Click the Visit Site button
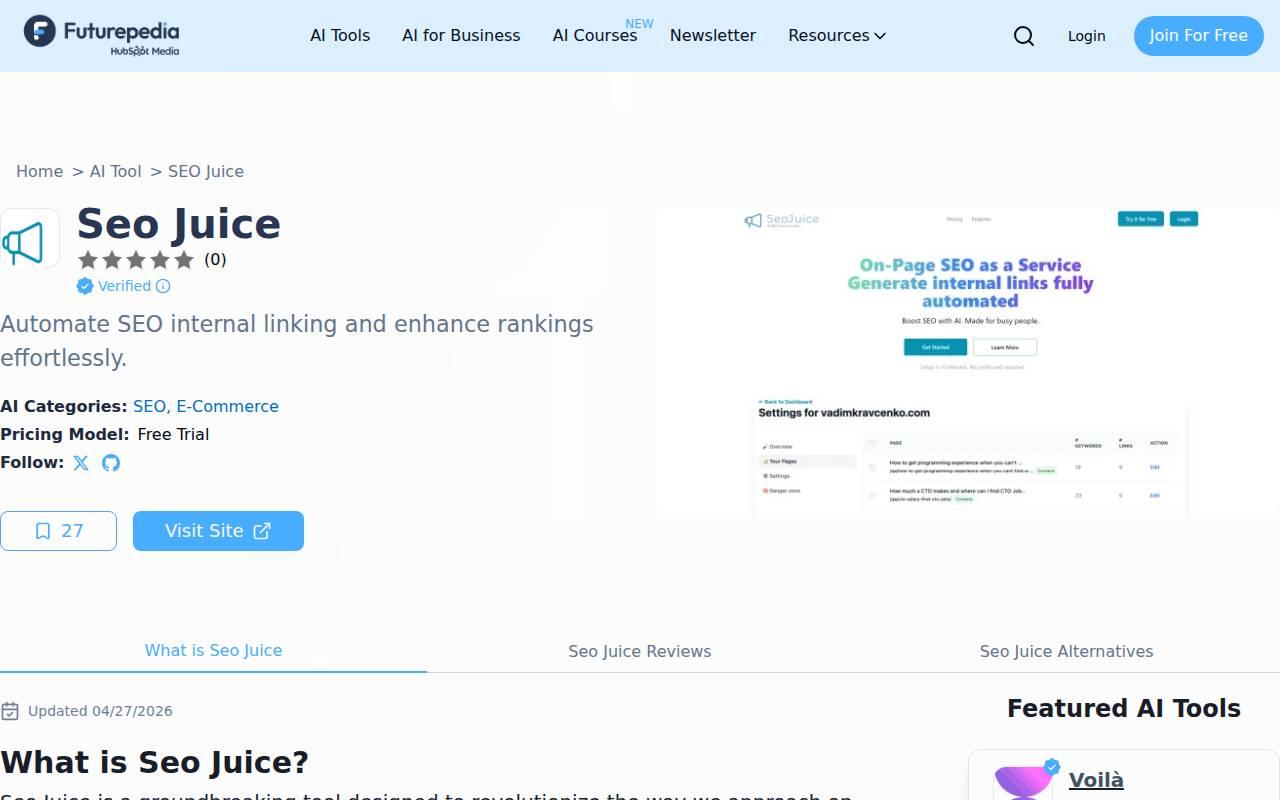The image size is (1280, 800). point(218,531)
